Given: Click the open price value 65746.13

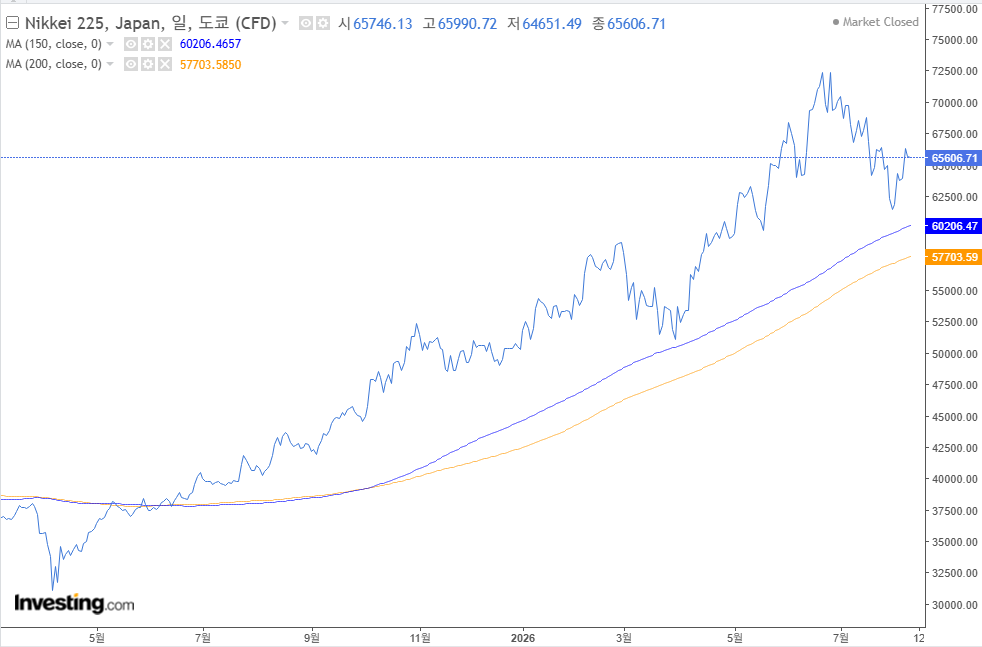Looking at the screenshot, I should point(383,24).
